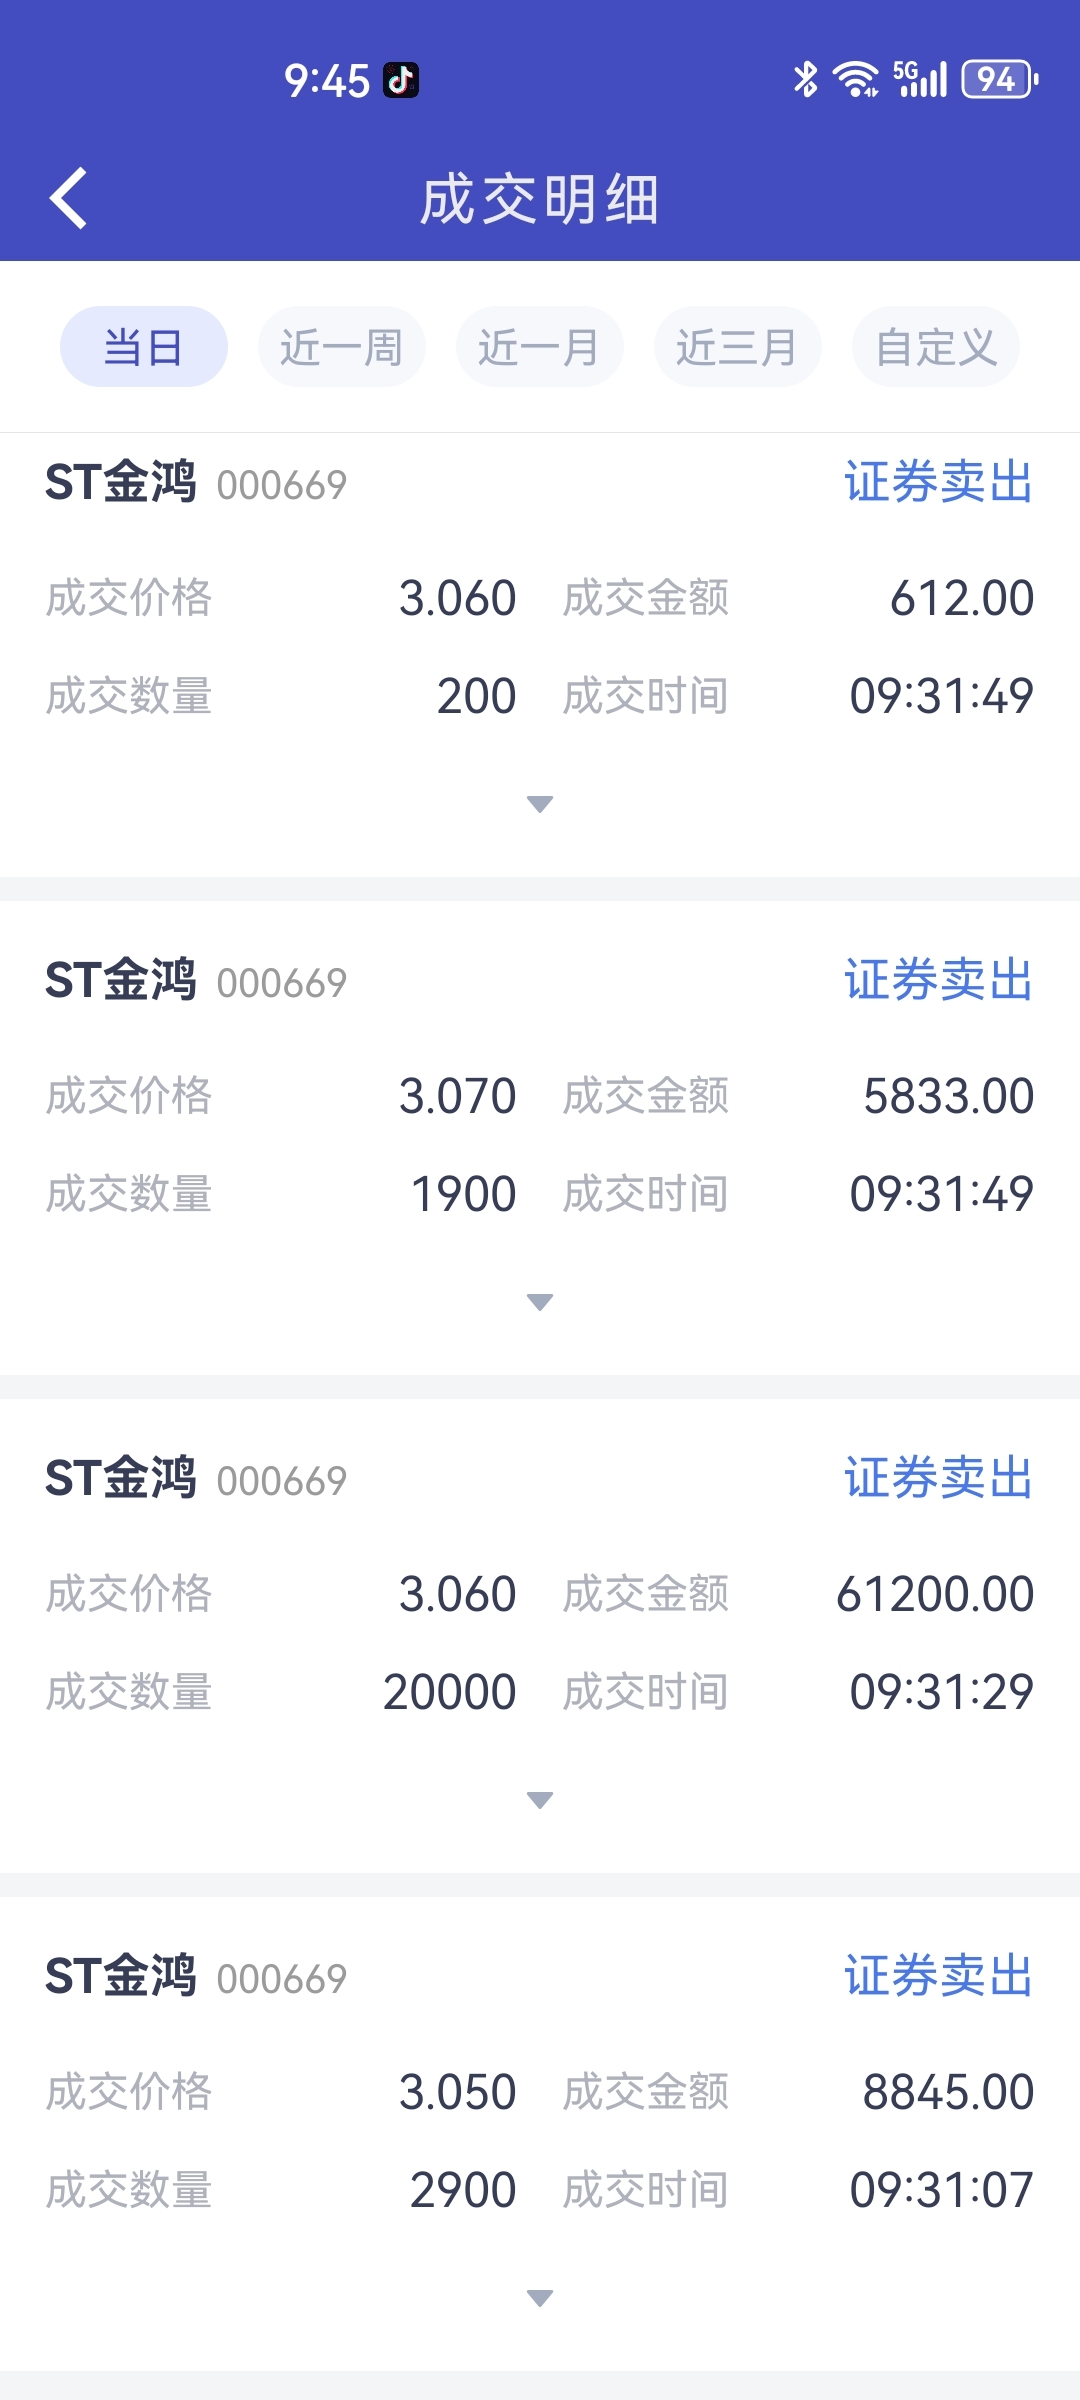Show trades for 近三月
Image resolution: width=1080 pixels, height=2400 pixels.
[x=738, y=347]
